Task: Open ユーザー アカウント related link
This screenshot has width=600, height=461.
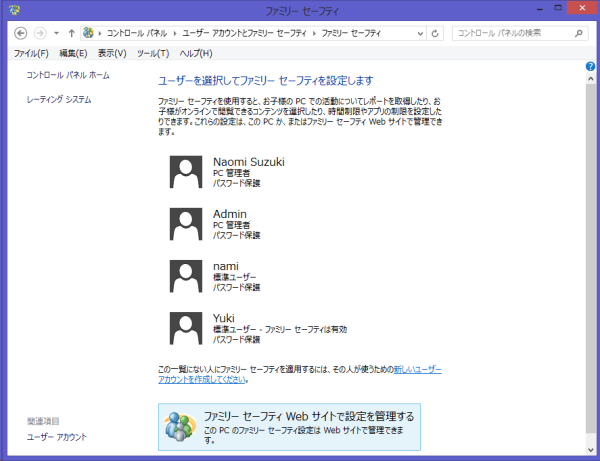Action: point(57,437)
